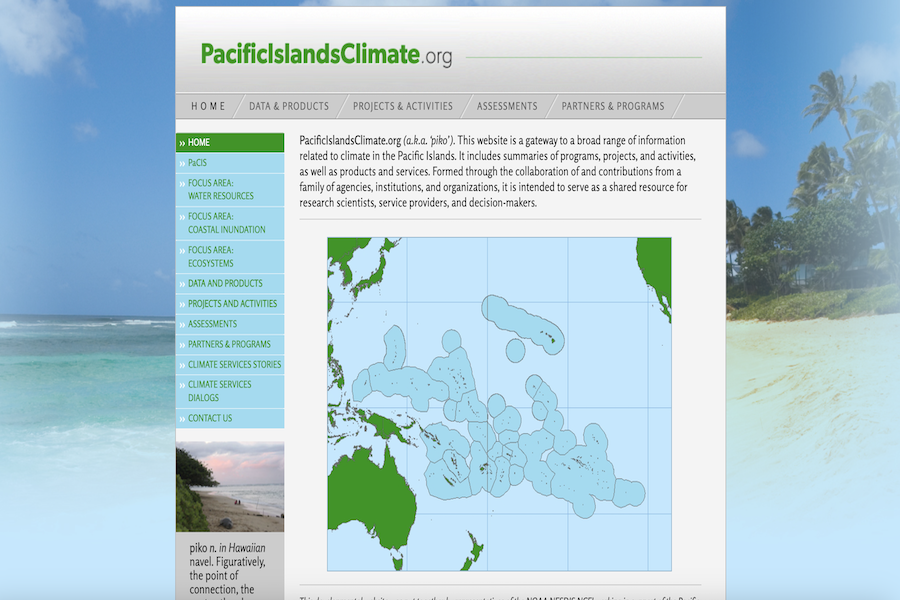Click the intro paragraph text 'PacificIslandsClimate.org (a.k.a. 'piko')'
Viewport: 900px width, 600px height.
point(377,141)
